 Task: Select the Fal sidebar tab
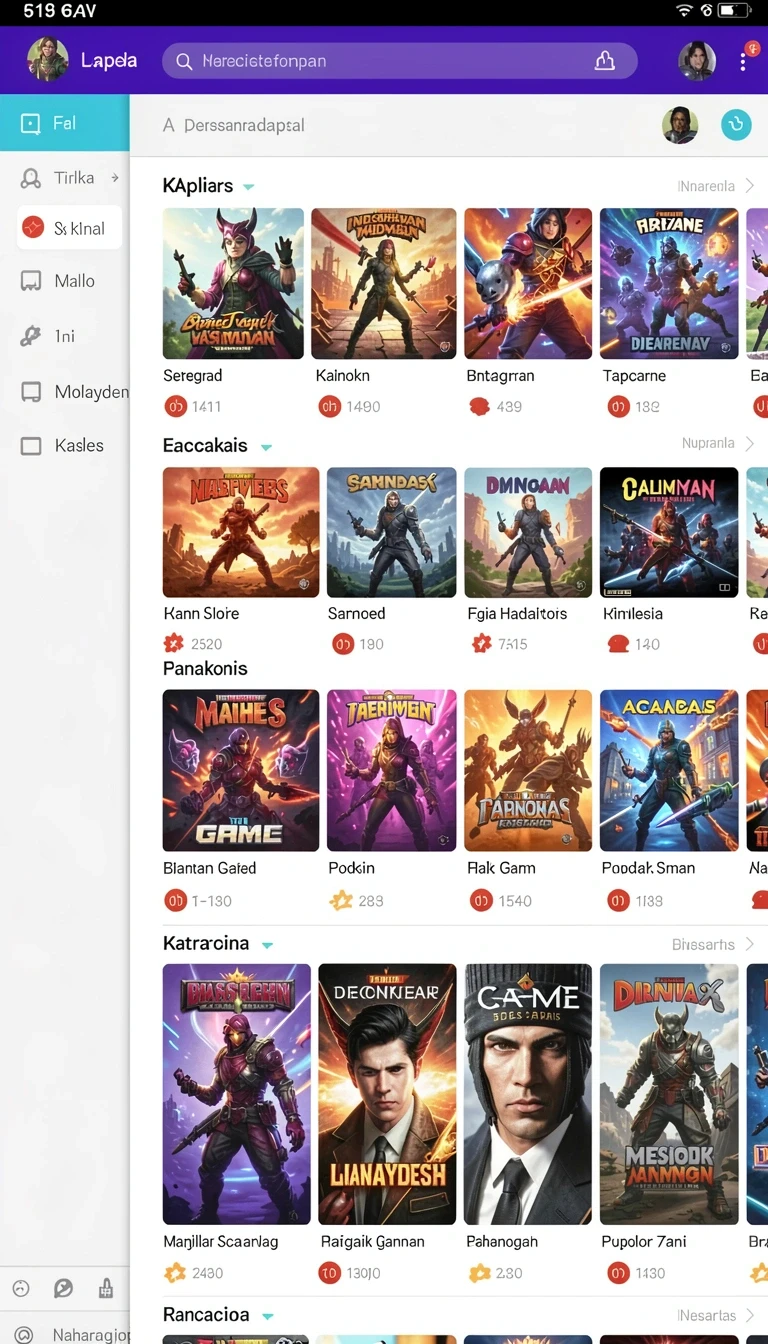click(65, 123)
